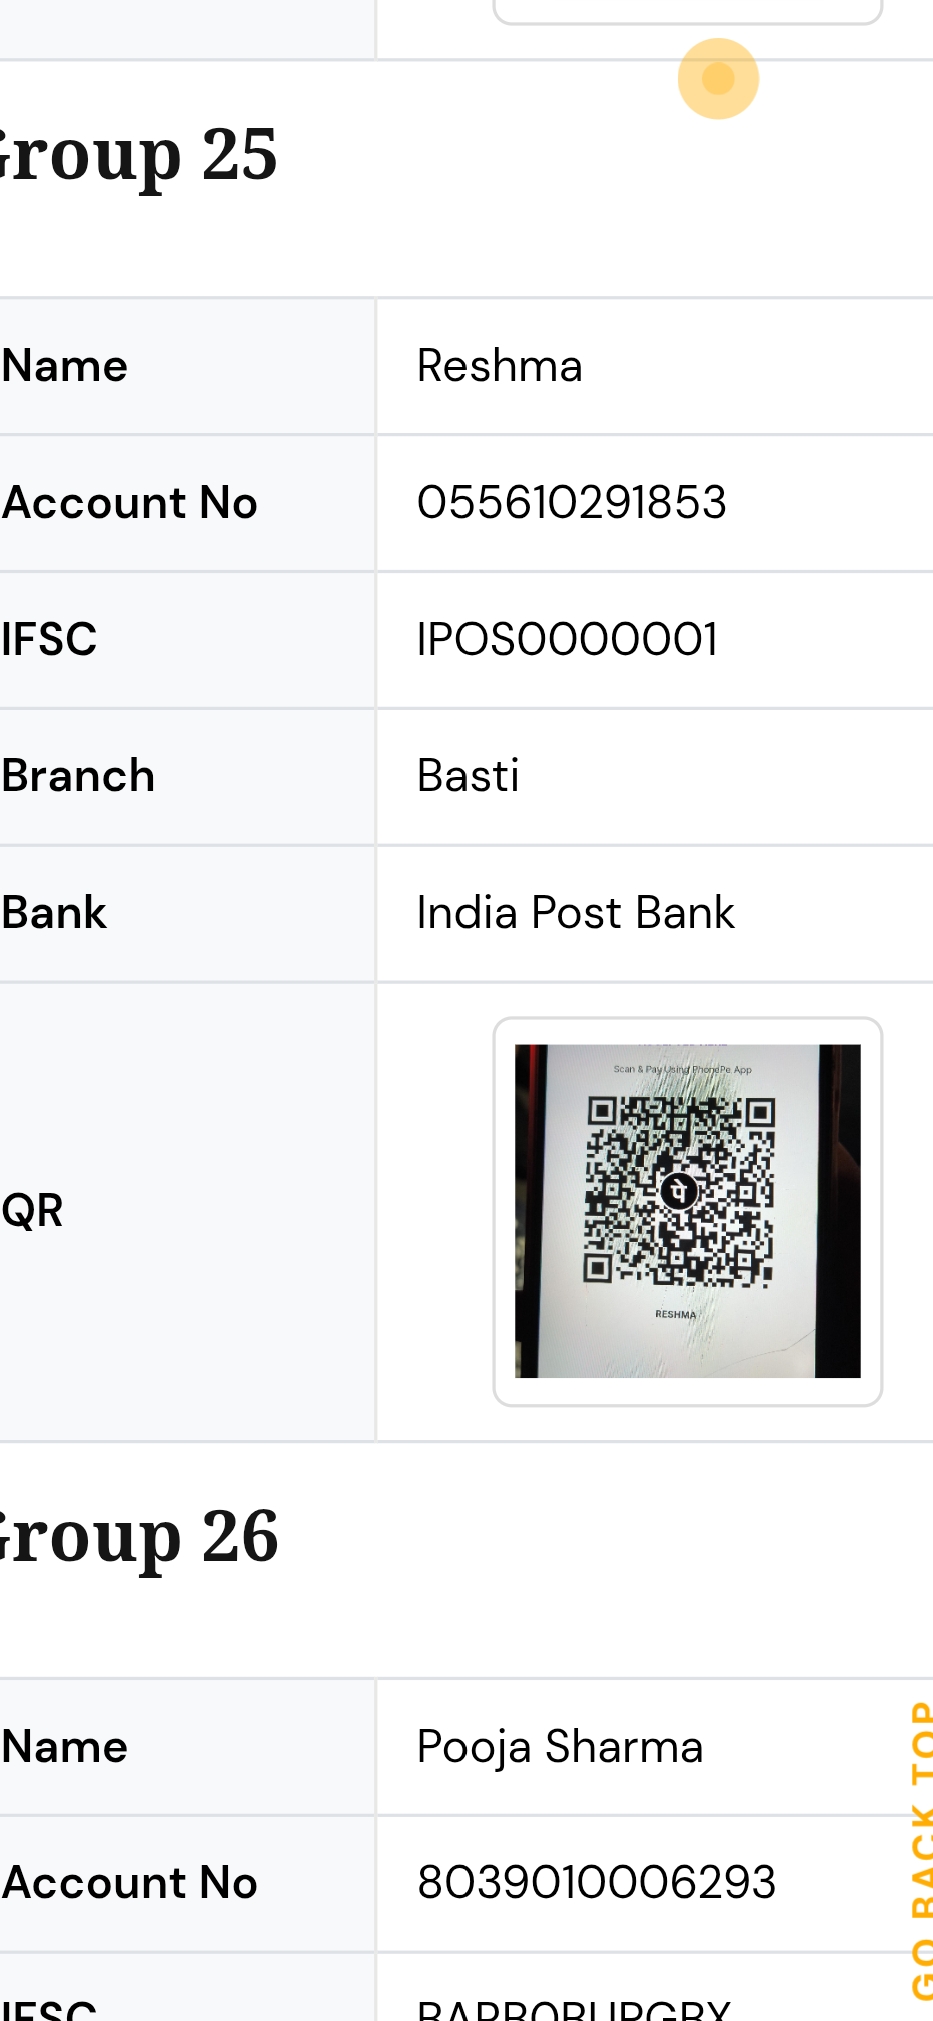The image size is (933, 2021).
Task: Click the QR row label
Action: pos(33,1211)
